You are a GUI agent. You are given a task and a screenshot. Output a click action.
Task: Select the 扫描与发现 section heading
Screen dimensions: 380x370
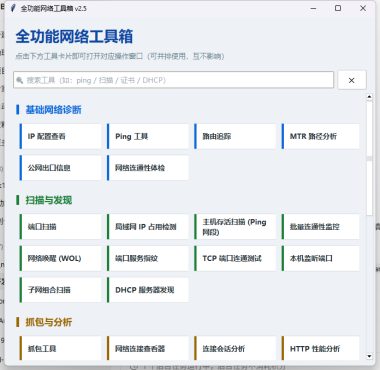click(49, 200)
